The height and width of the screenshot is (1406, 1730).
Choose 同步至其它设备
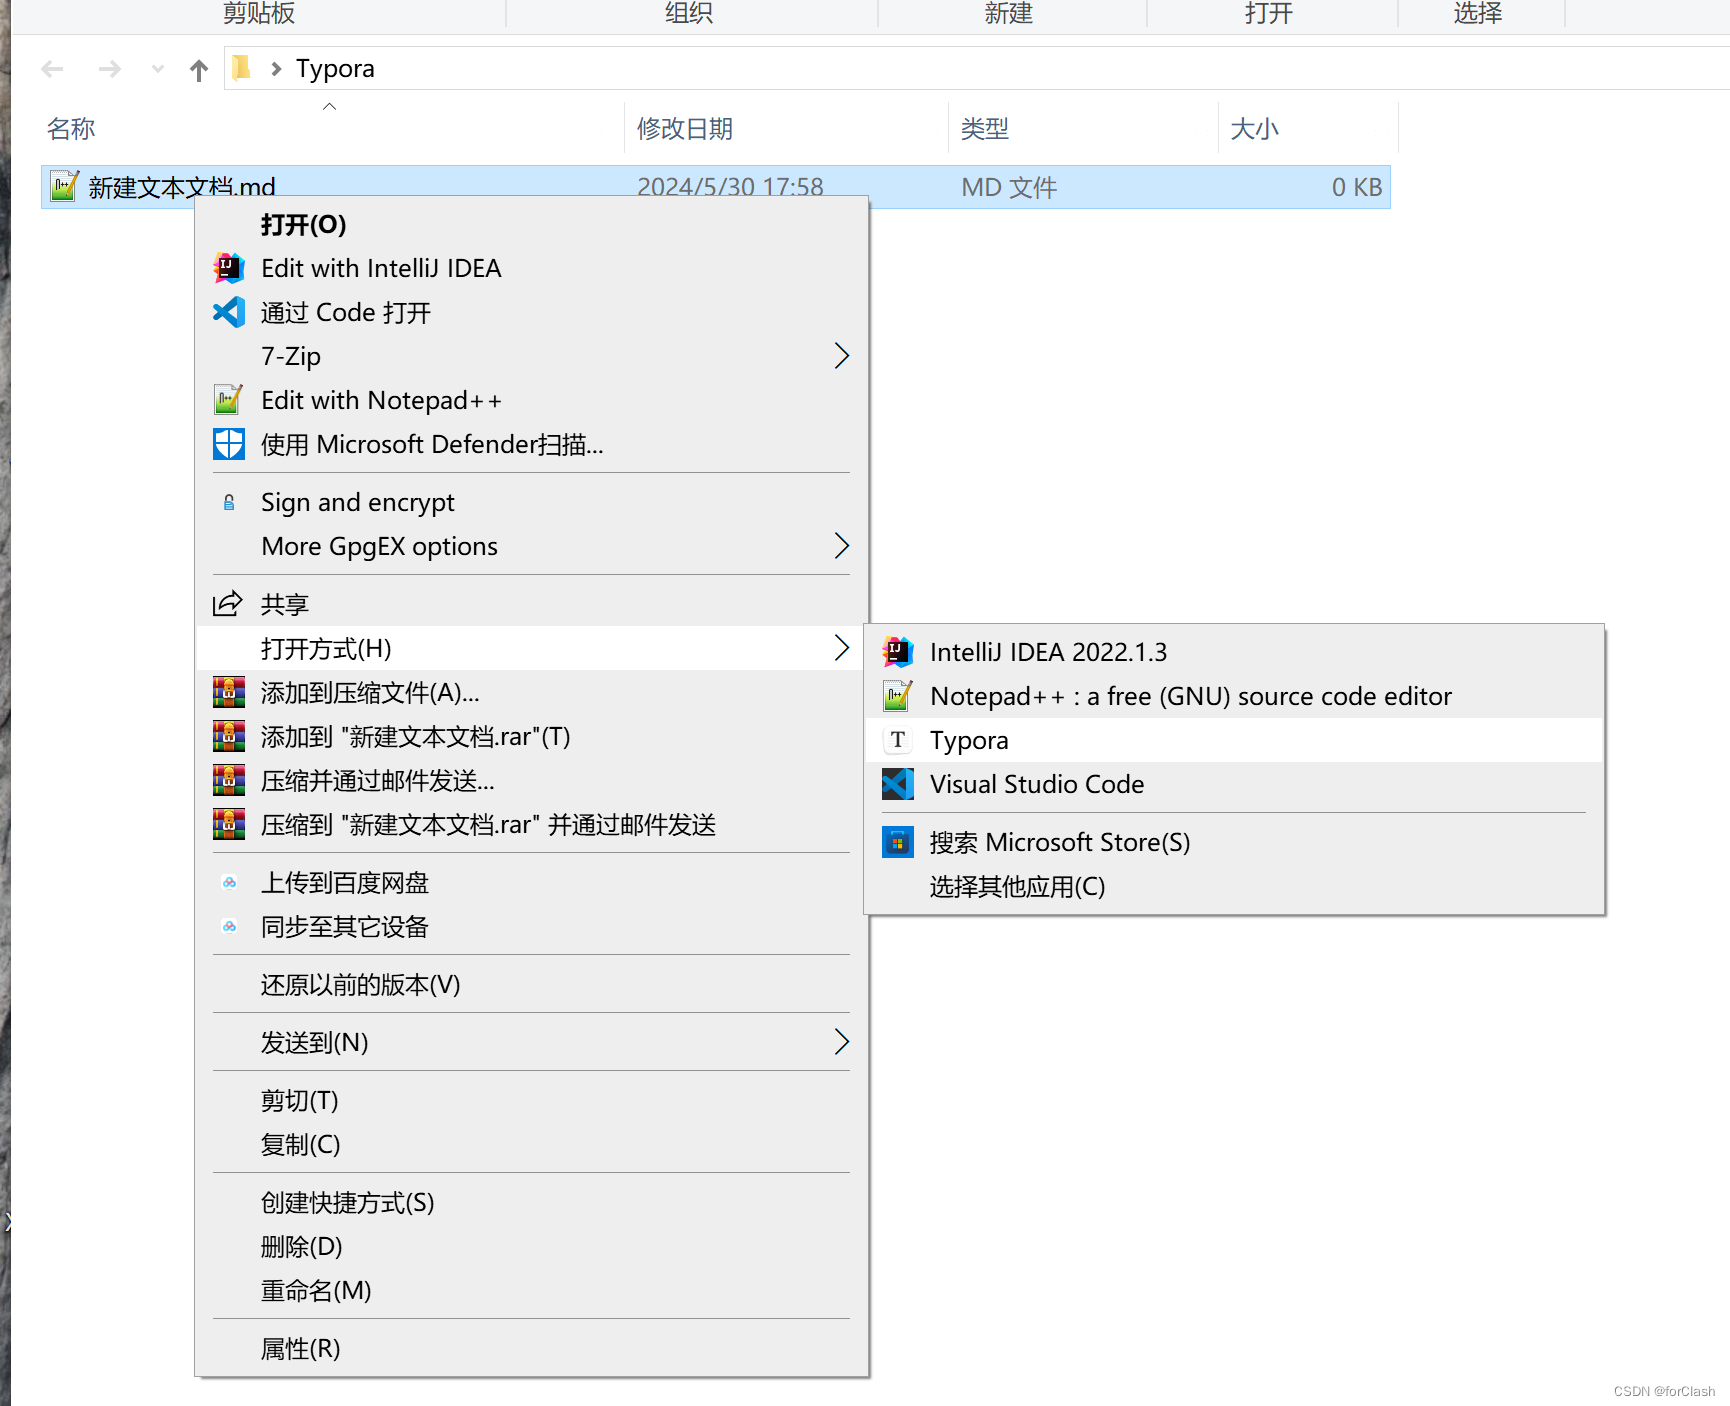[x=532, y=926]
